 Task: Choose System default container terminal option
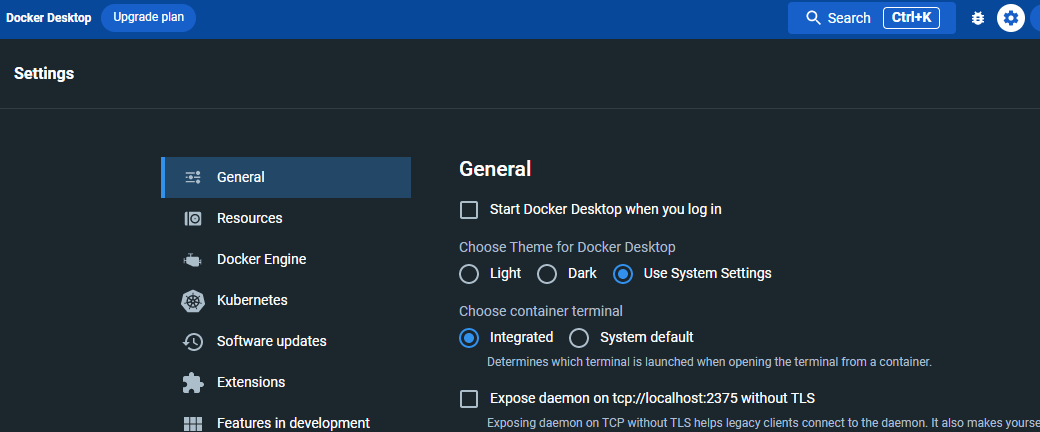579,338
